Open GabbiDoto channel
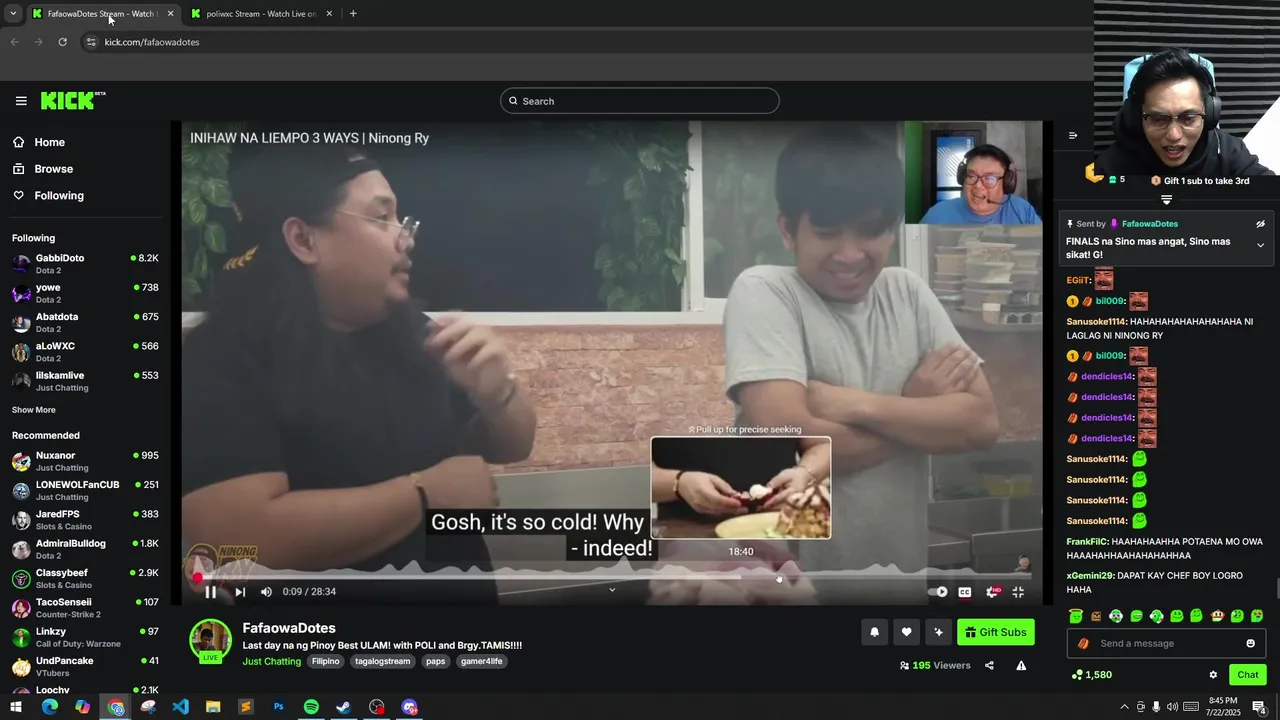Image resolution: width=1280 pixels, height=720 pixels. [85, 264]
